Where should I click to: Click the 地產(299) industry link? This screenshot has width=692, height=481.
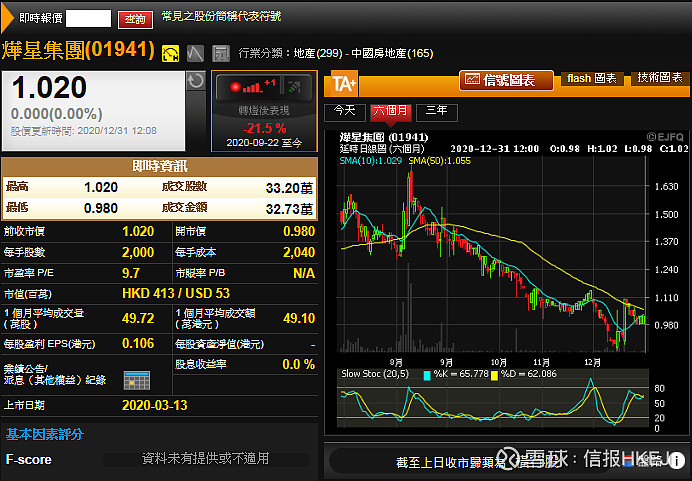pyautogui.click(x=318, y=53)
